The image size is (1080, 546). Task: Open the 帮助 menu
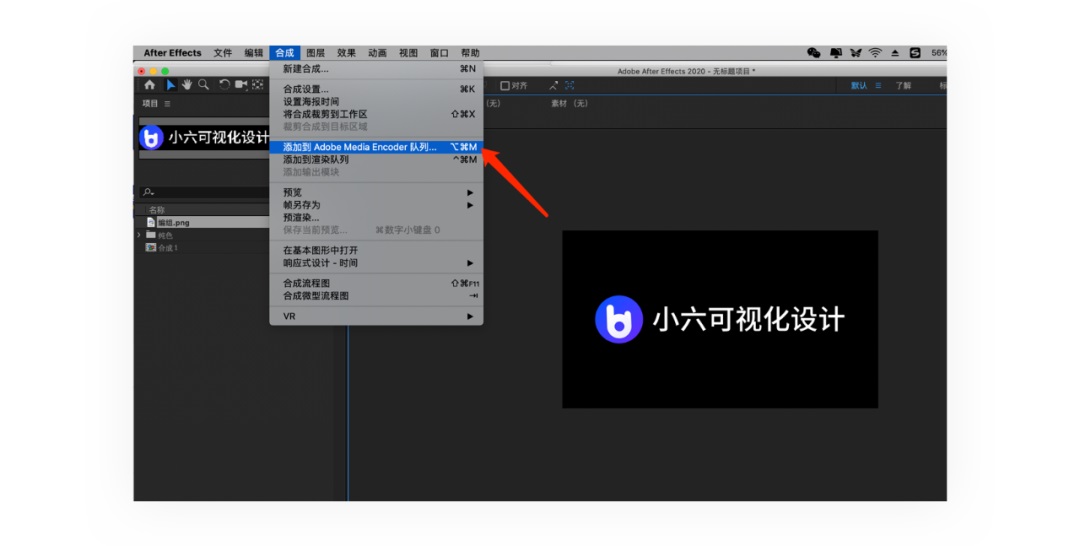(x=470, y=52)
